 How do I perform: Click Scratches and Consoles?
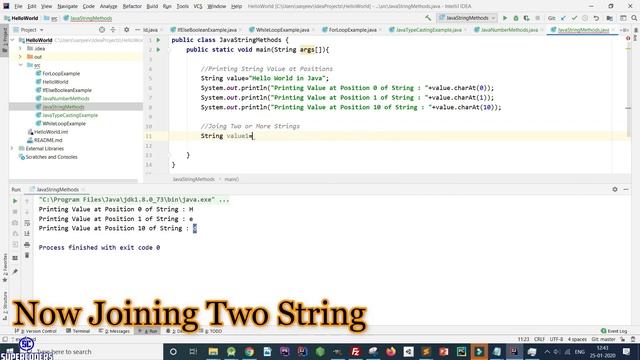coord(51,157)
